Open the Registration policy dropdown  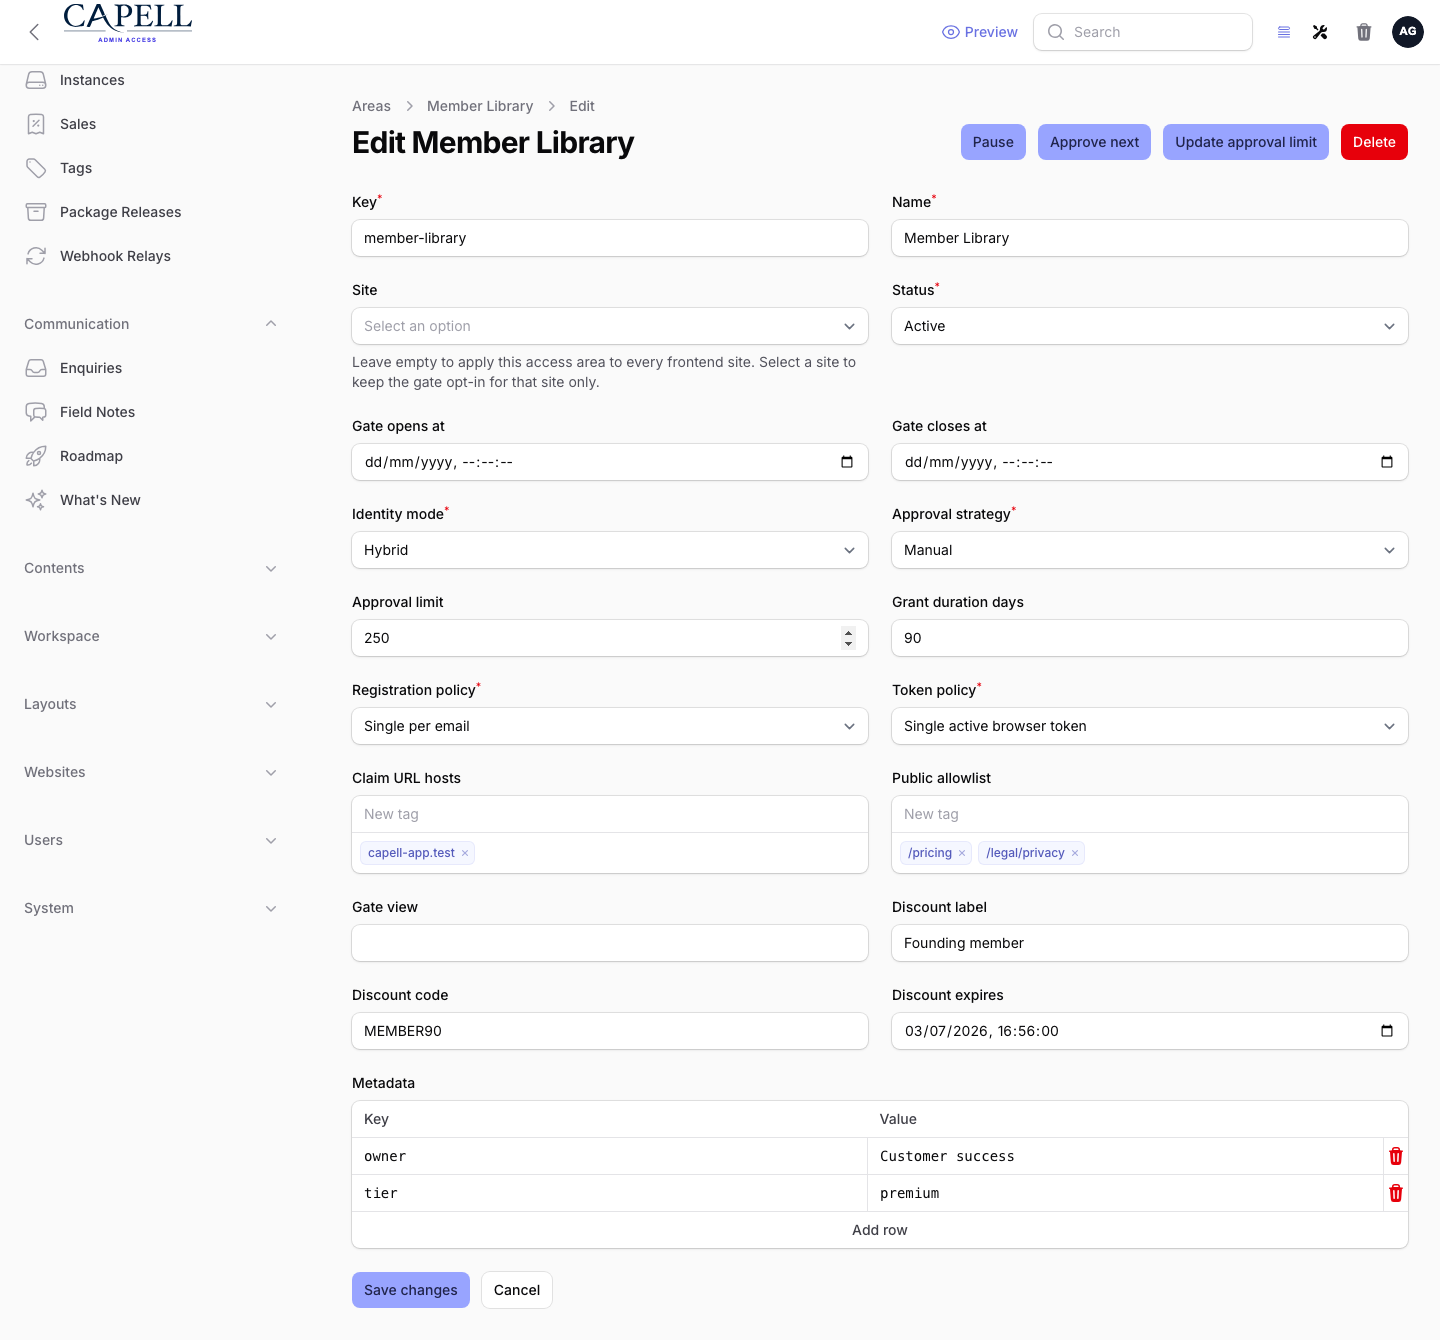click(x=610, y=726)
